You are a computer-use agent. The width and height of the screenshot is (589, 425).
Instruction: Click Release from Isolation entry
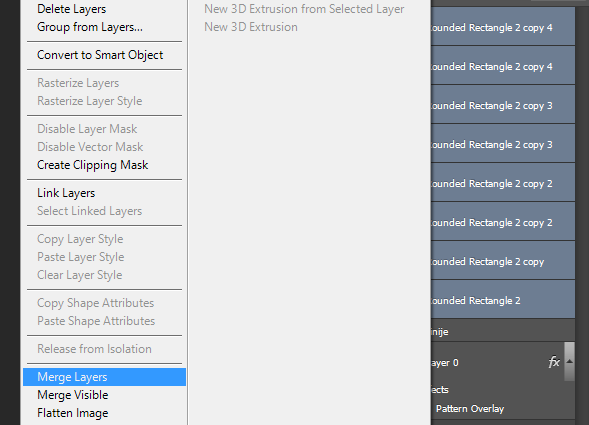[x=104, y=349]
